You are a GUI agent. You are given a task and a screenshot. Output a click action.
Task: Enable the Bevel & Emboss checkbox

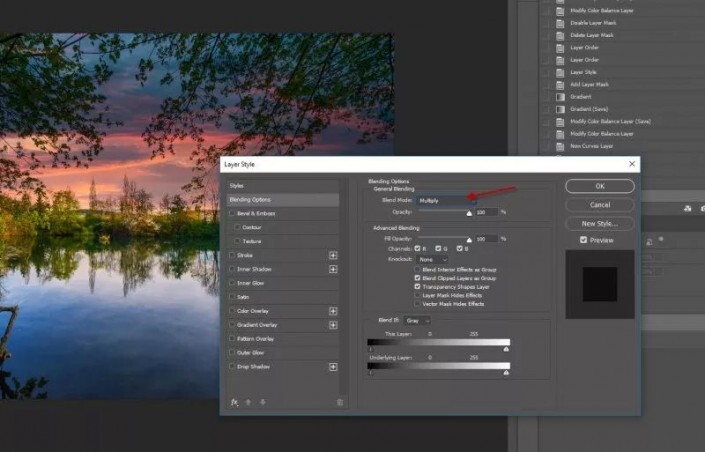point(233,213)
